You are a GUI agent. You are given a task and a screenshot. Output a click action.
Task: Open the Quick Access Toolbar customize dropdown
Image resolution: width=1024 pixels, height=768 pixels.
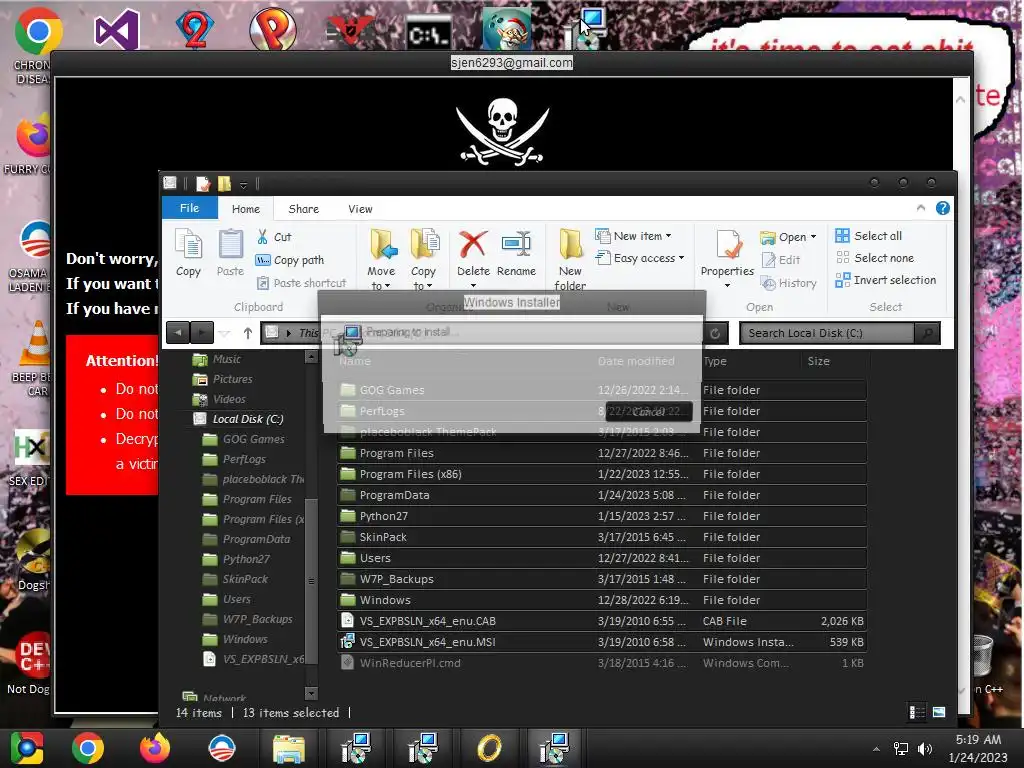[244, 185]
